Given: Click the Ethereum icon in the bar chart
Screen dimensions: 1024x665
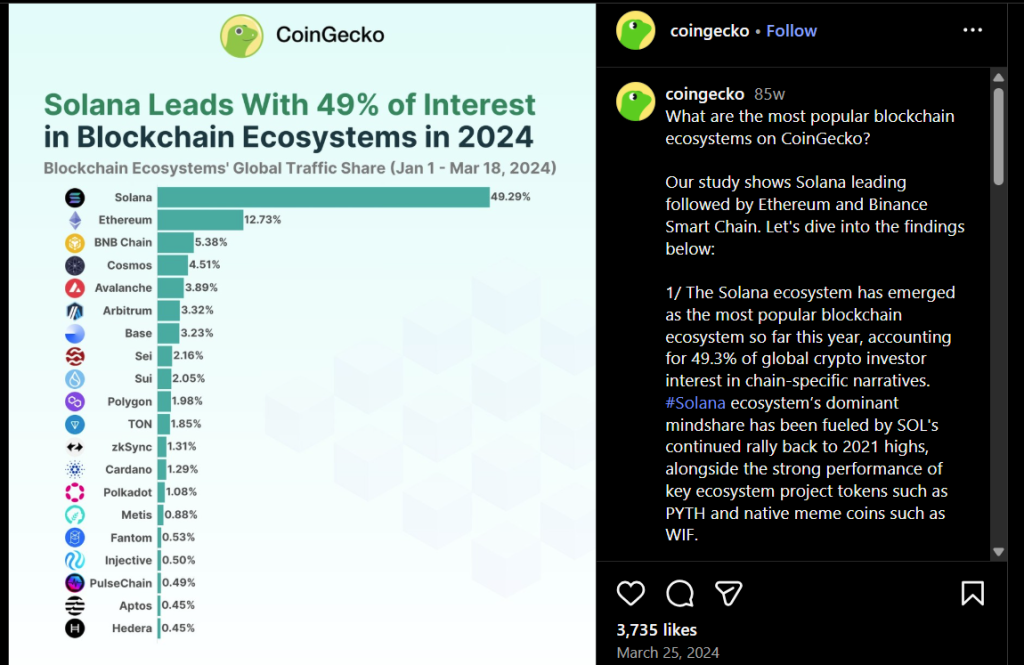Looking at the screenshot, I should pos(75,219).
